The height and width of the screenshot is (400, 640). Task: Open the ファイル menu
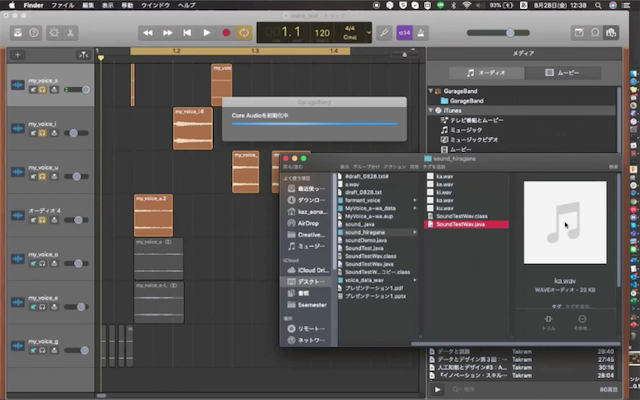62,5
